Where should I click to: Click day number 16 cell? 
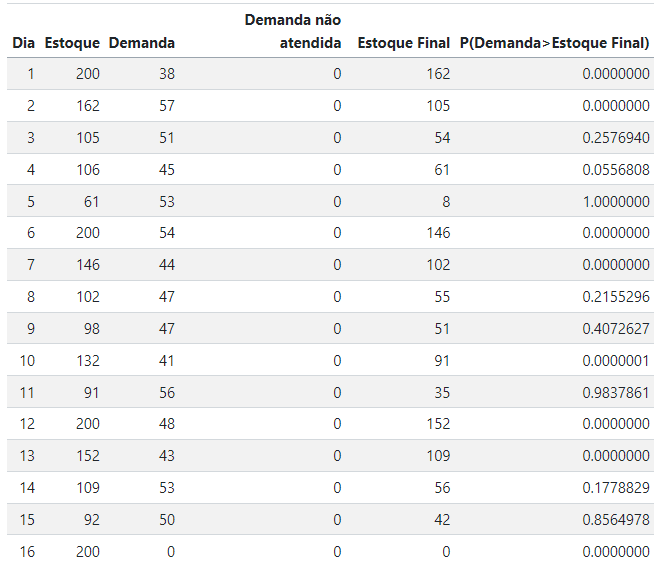click(x=27, y=551)
